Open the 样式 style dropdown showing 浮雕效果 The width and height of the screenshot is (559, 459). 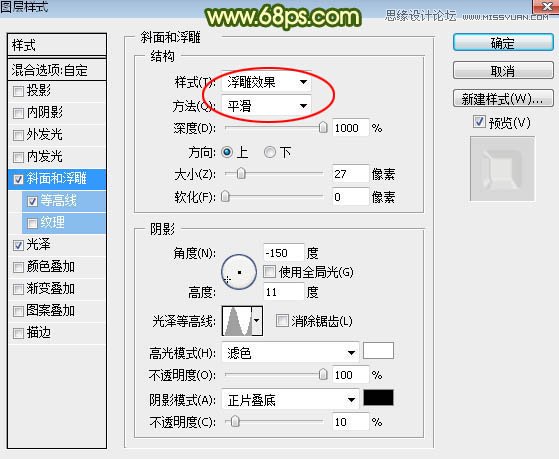pos(266,82)
